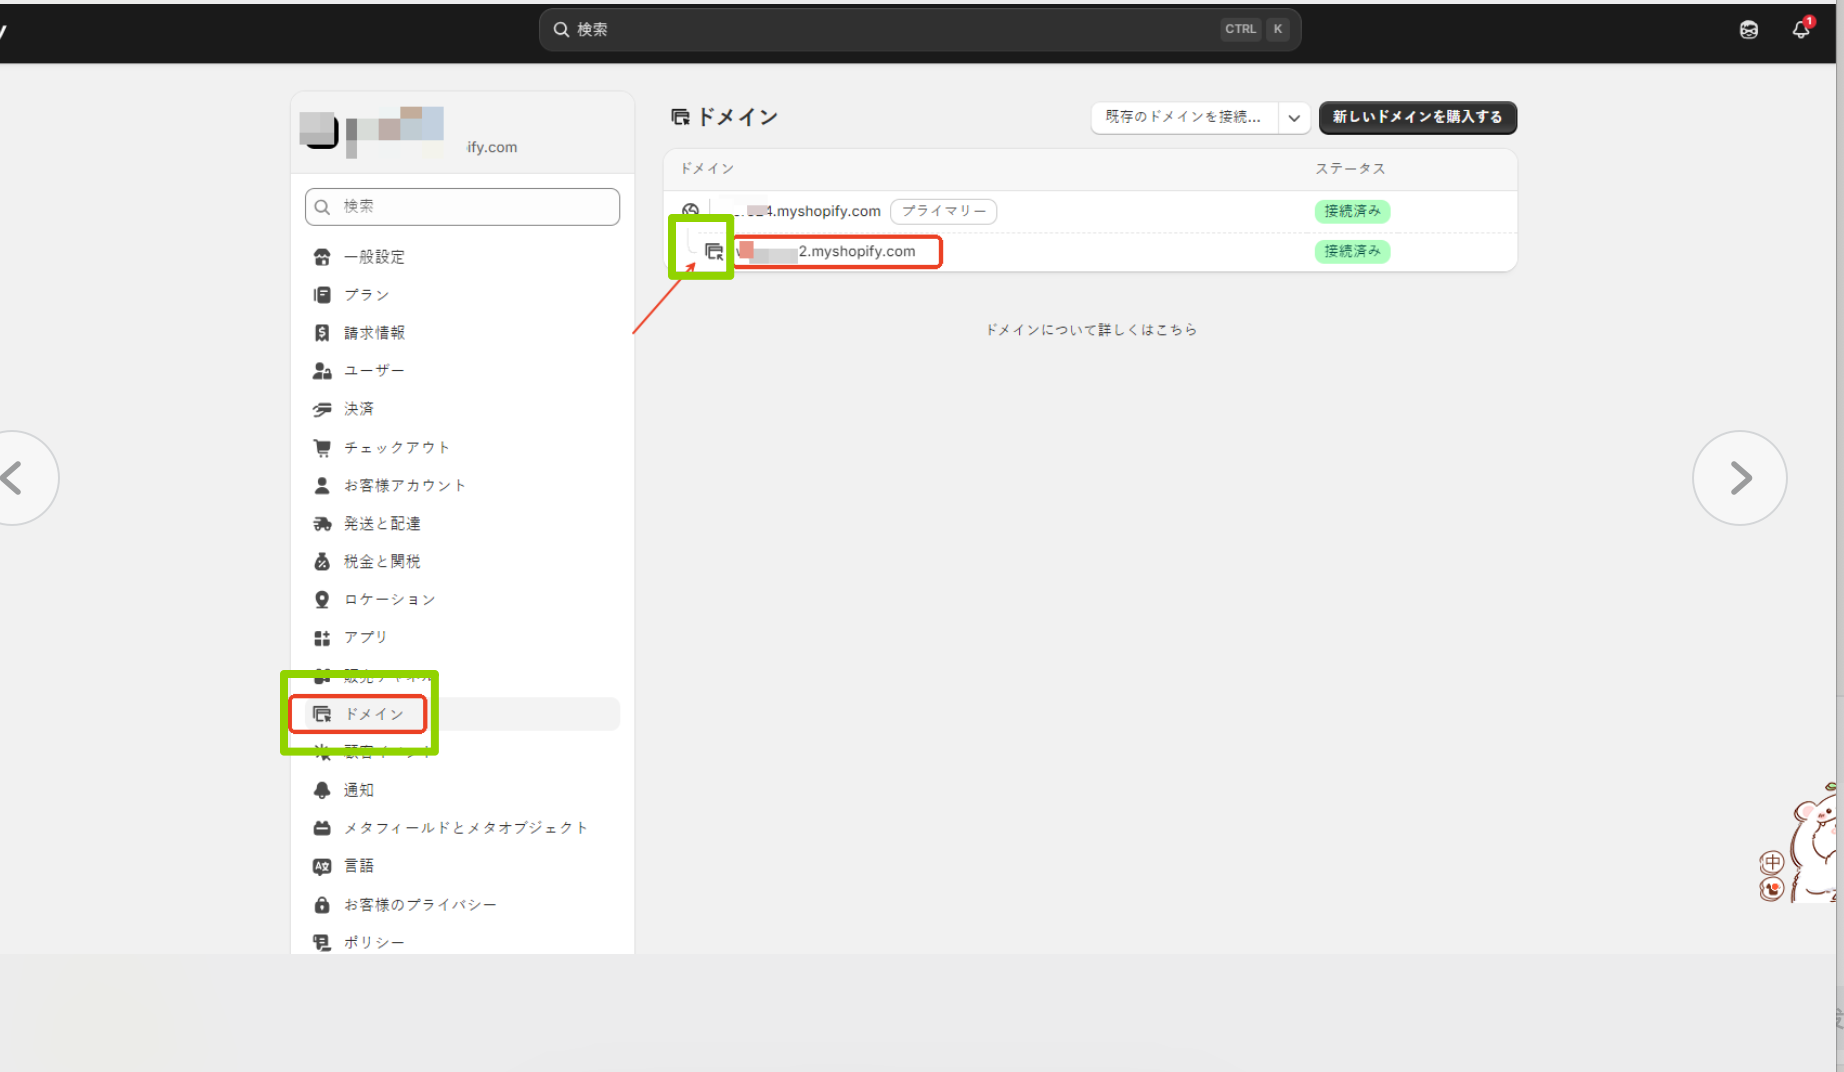The height and width of the screenshot is (1072, 1844).
Task: Click the Locations pin icon
Action: tap(322, 600)
